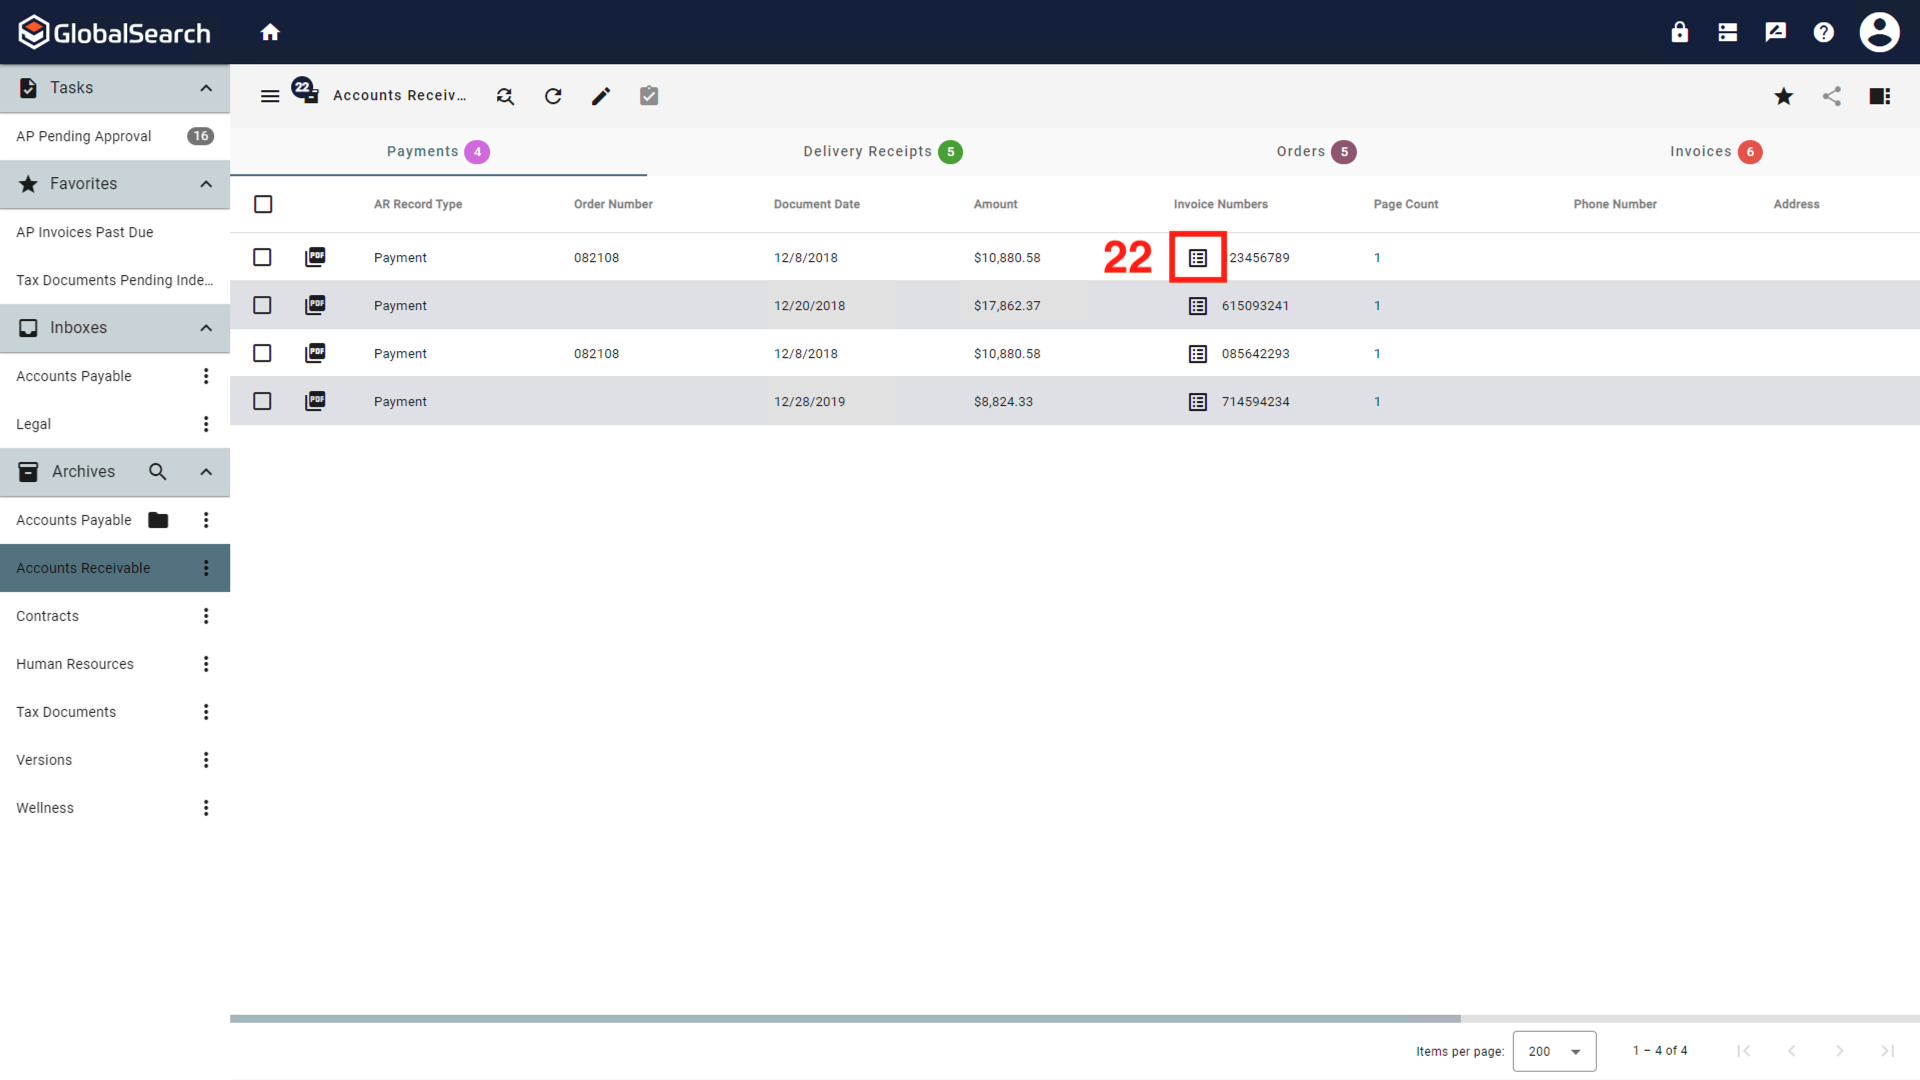Check the checkbox on the 12/28/2019 payment

[262, 401]
